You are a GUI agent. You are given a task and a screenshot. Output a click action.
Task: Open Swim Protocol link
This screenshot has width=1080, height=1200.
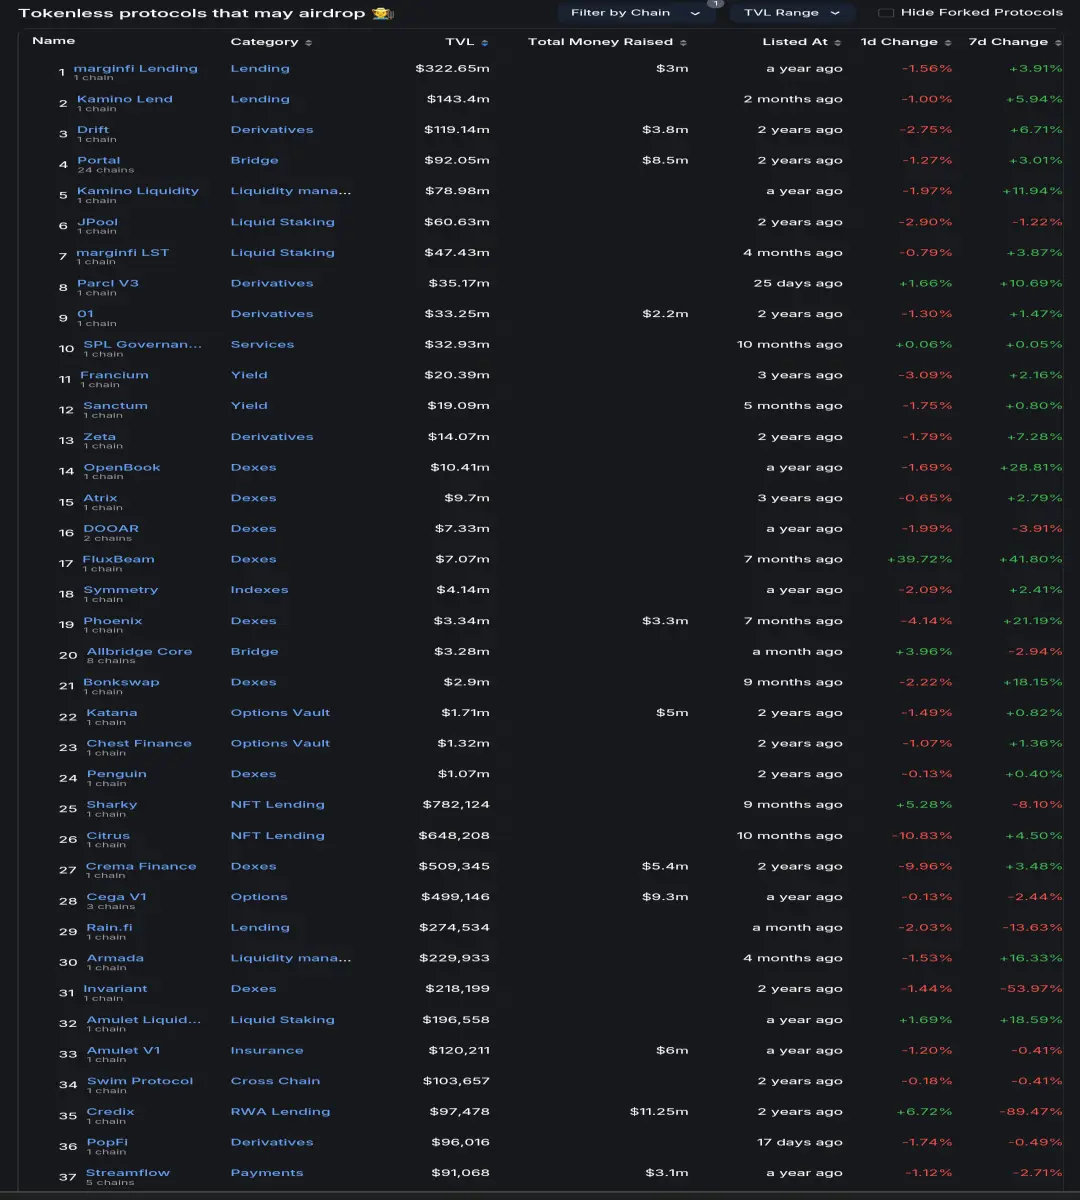pyautogui.click(x=140, y=1081)
